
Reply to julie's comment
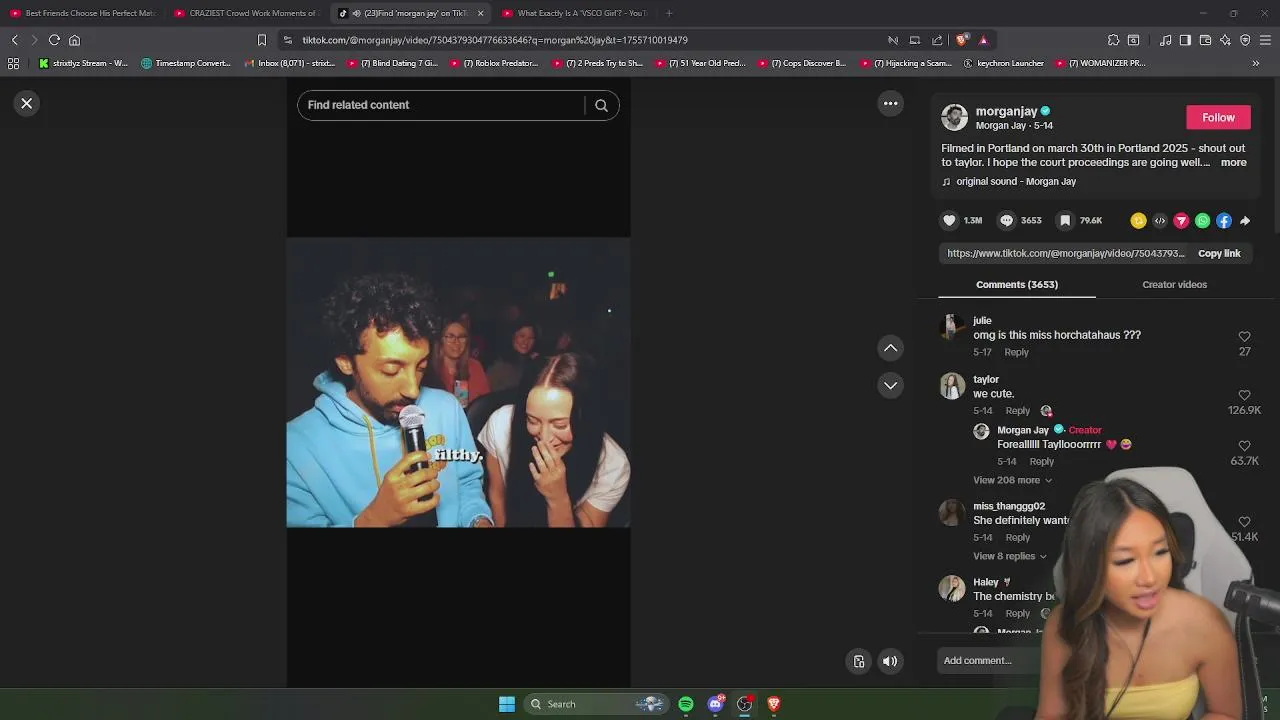pos(1016,352)
